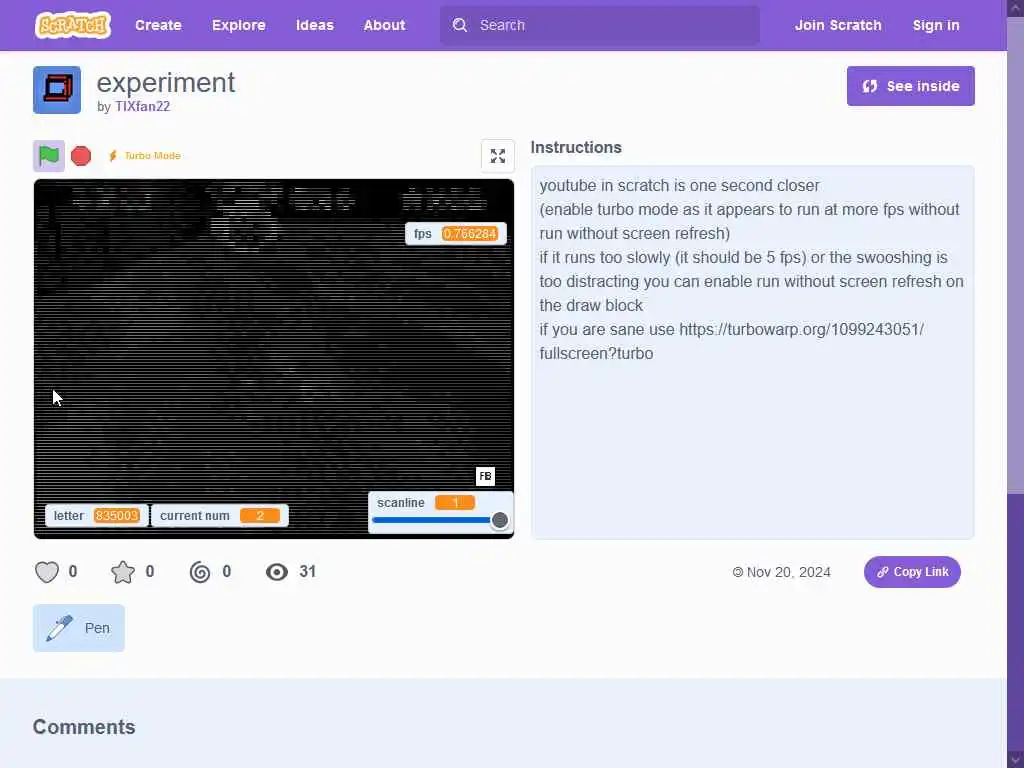The width and height of the screenshot is (1024, 768).
Task: Open the experiment project author avatar
Action: (57, 90)
